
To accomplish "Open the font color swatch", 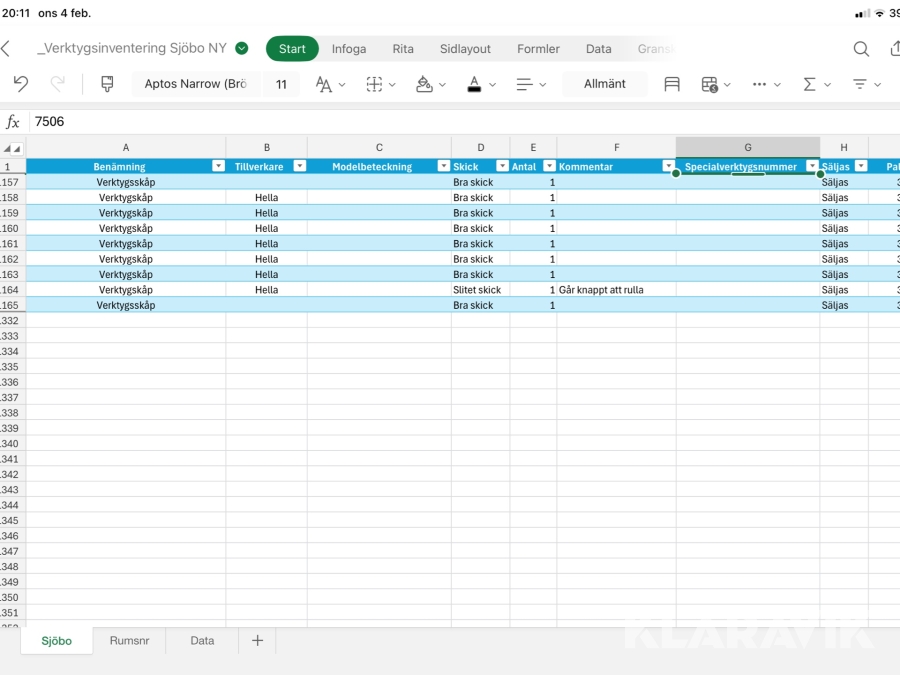I will (x=474, y=84).
